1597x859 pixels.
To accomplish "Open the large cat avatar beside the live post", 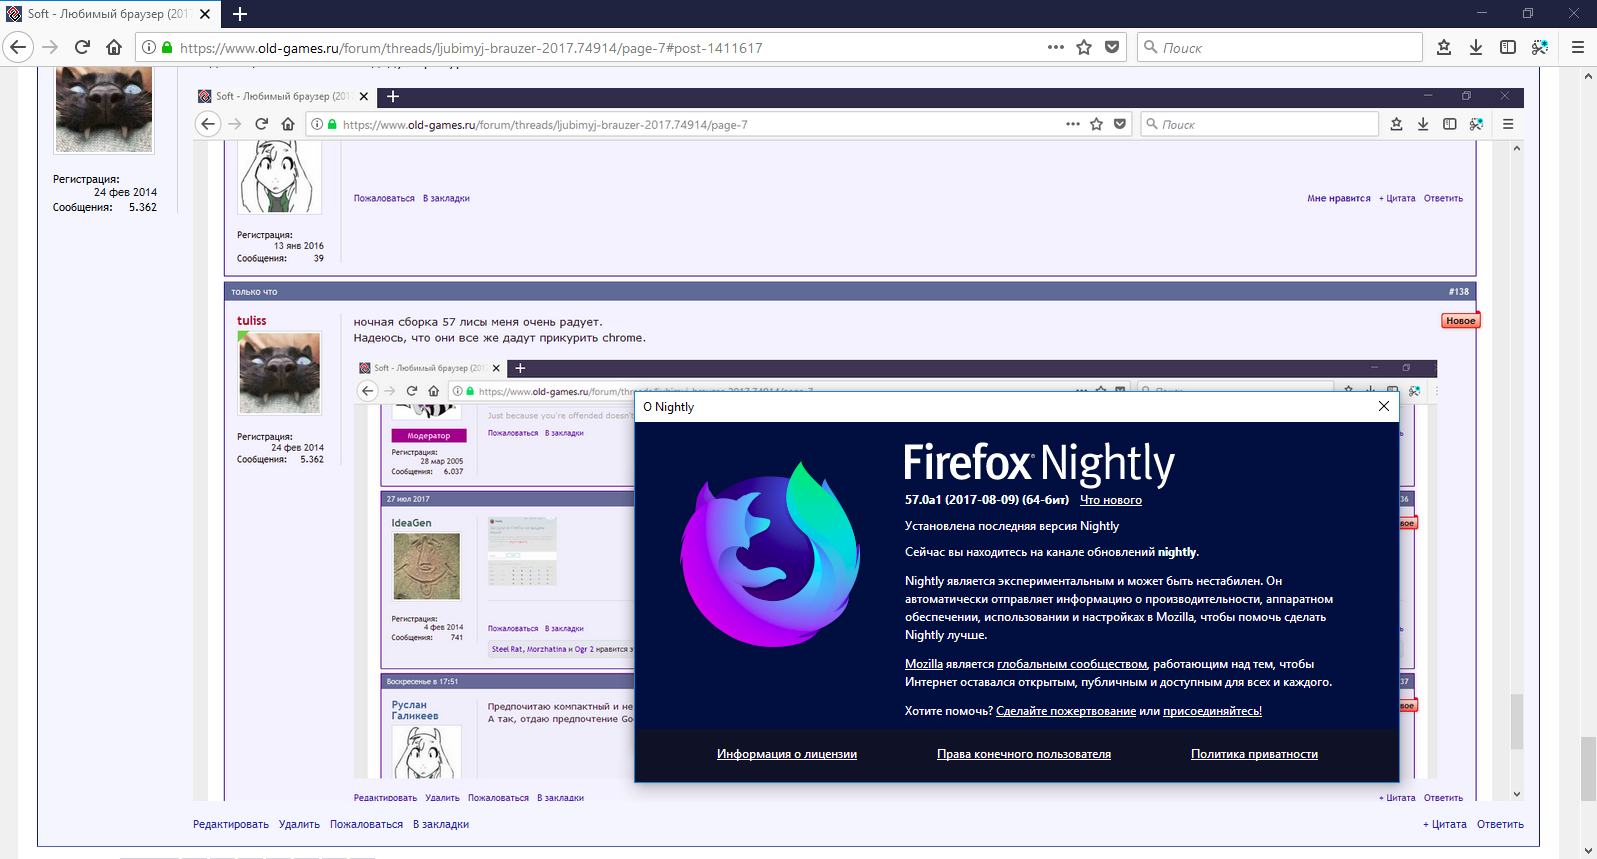I will [x=104, y=109].
